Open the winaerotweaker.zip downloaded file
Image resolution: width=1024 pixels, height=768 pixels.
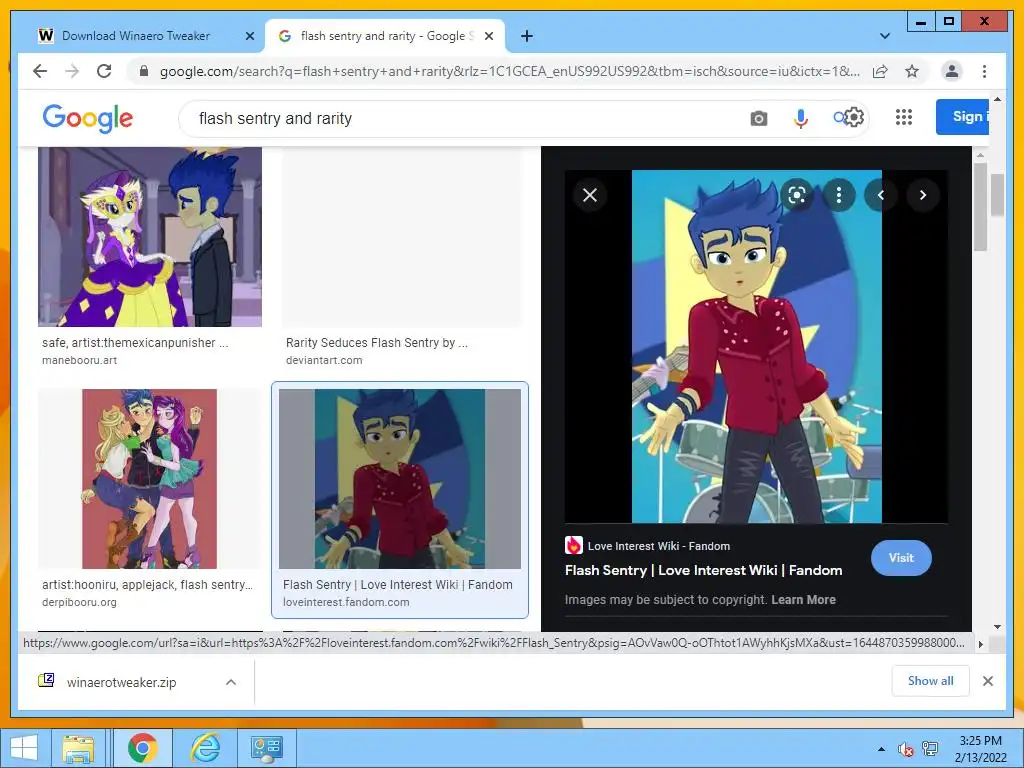(x=121, y=682)
